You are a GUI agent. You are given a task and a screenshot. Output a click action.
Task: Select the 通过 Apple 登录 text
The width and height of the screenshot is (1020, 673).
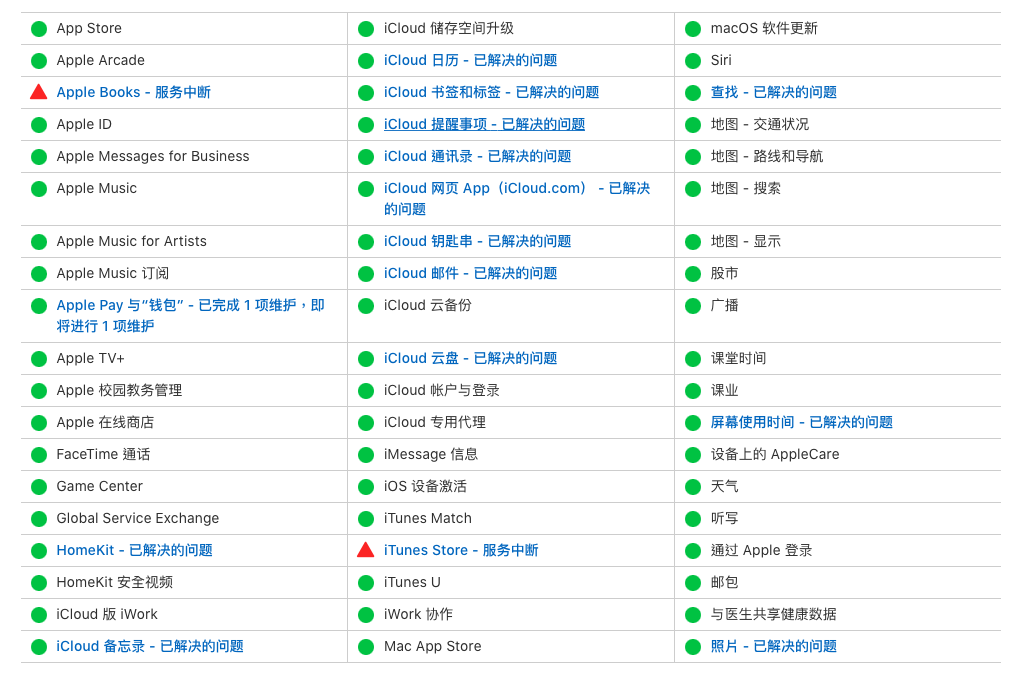click(761, 550)
